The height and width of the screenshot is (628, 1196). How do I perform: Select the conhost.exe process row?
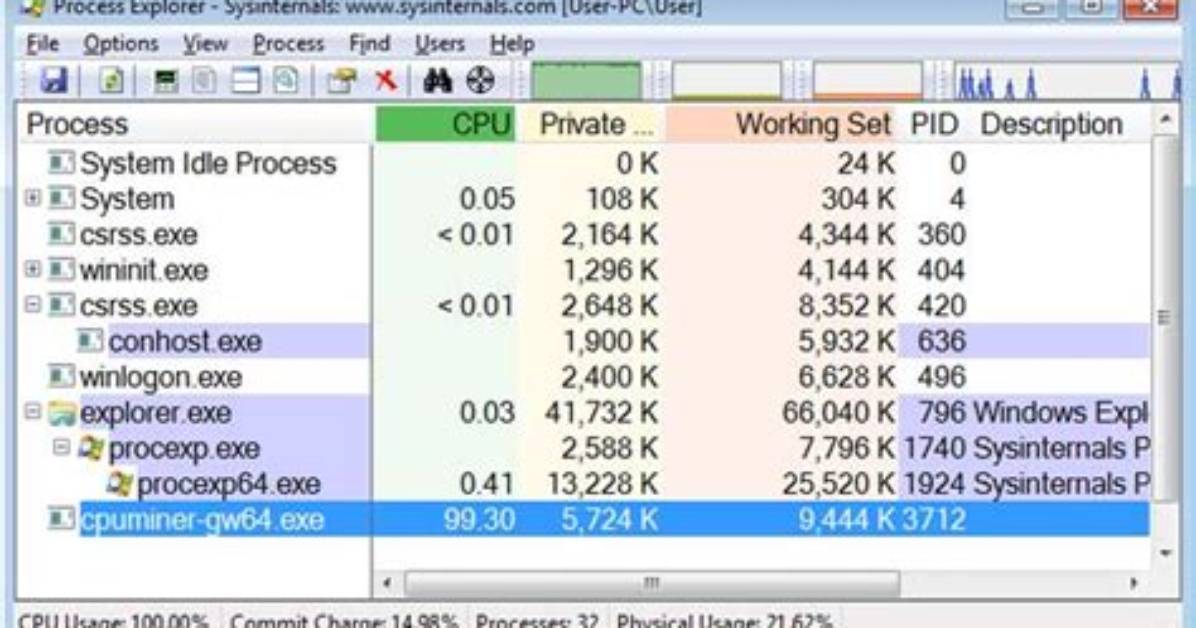click(x=584, y=341)
